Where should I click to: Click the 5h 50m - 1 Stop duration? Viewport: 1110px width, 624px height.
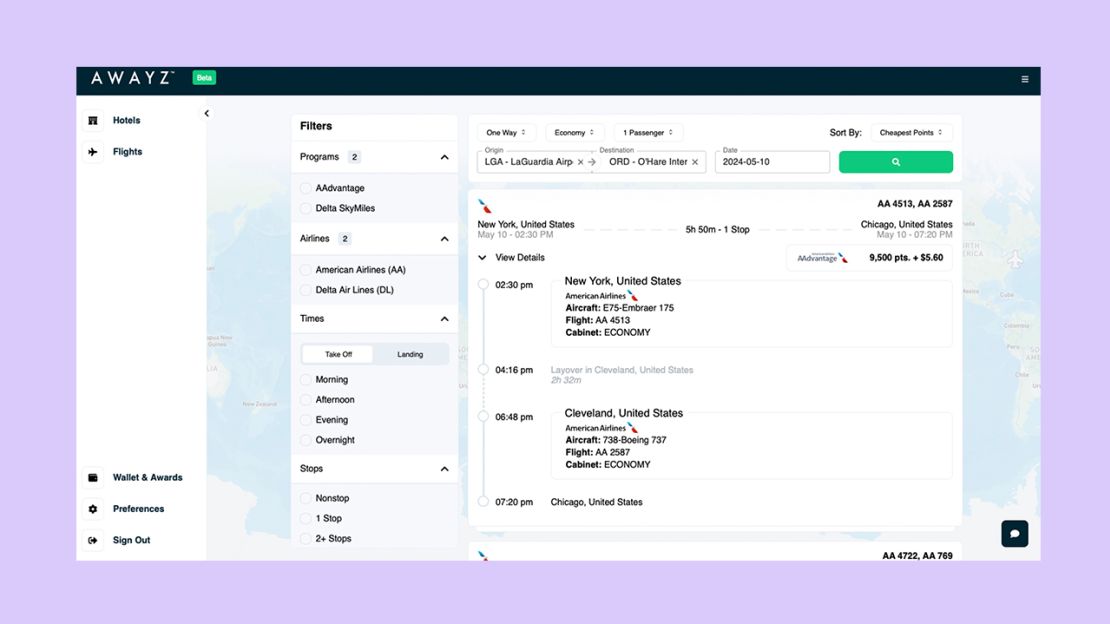(x=717, y=229)
